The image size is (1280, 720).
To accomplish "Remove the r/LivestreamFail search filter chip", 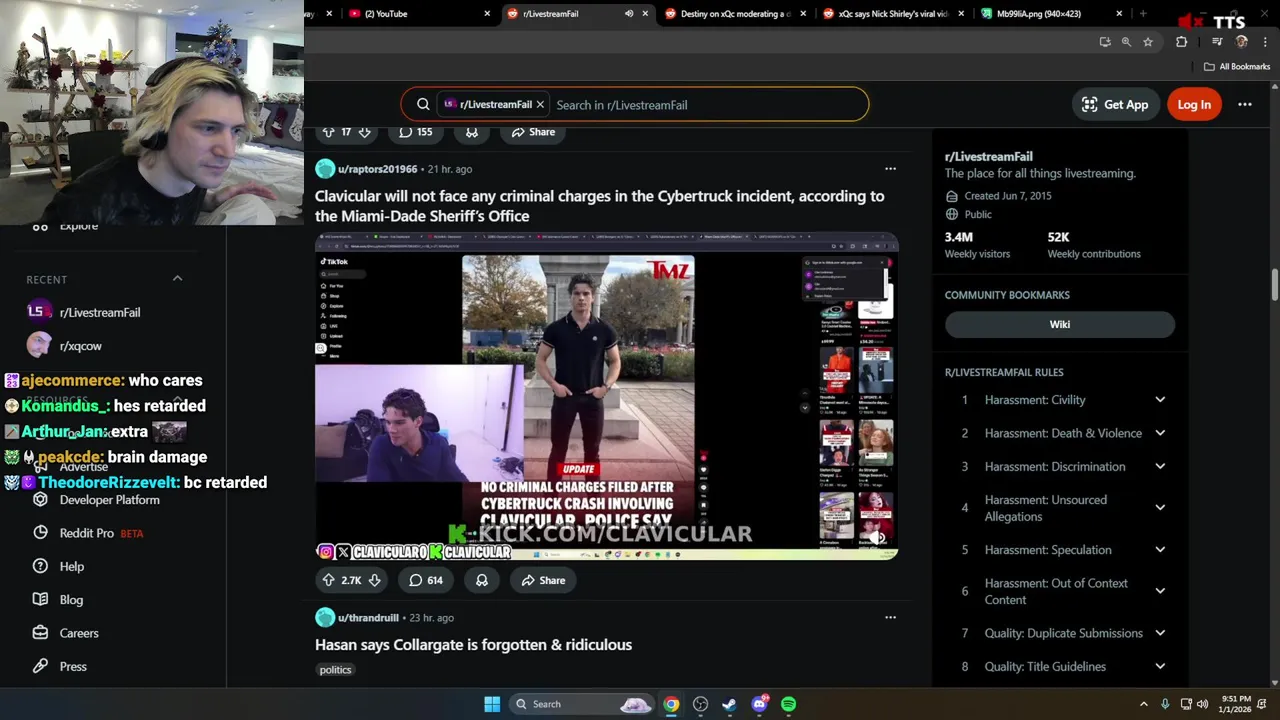I will point(540,104).
